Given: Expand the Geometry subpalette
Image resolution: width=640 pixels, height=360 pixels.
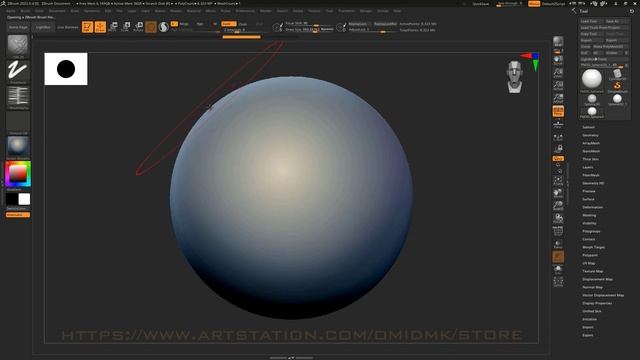Looking at the screenshot, I should [x=590, y=135].
